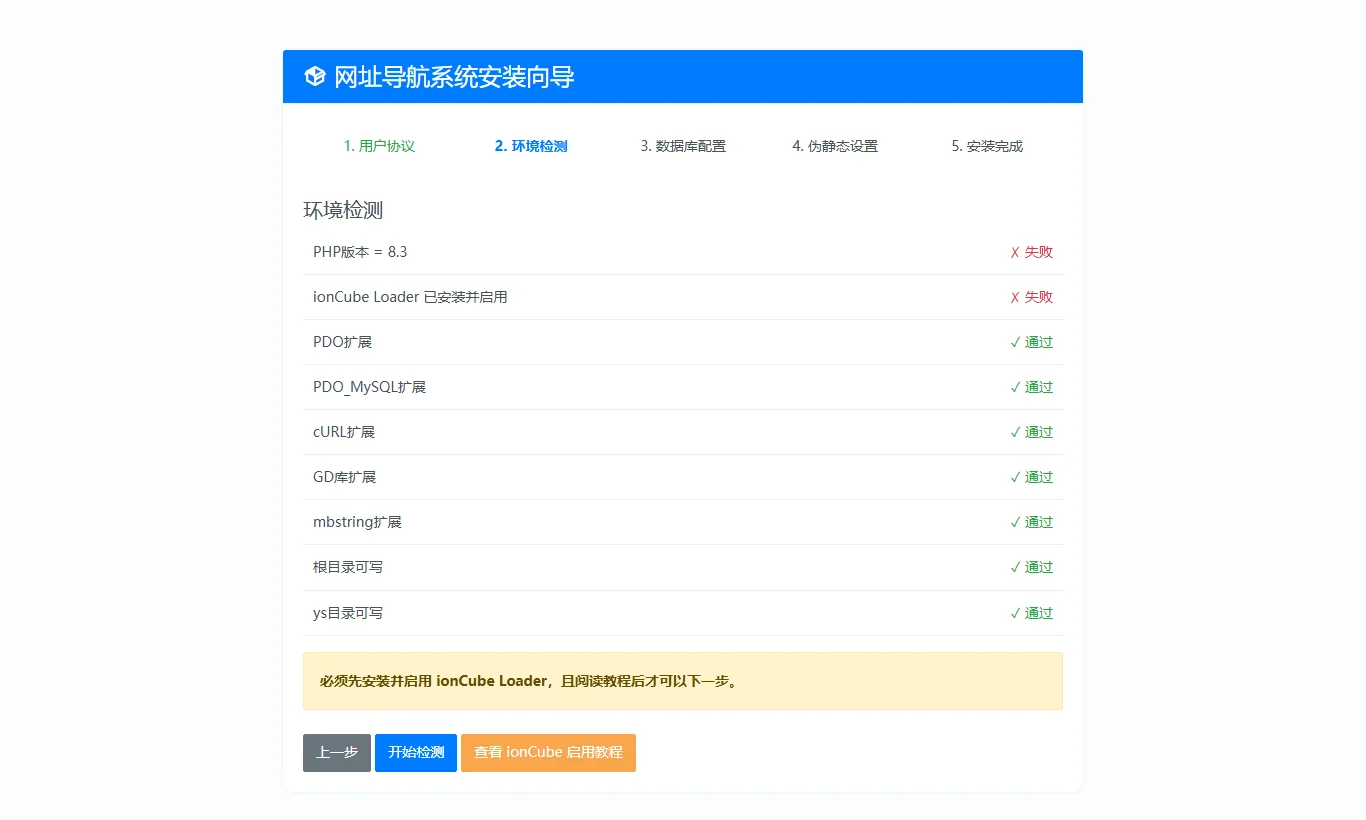The height and width of the screenshot is (820, 1366).
Task: Open step 1 用户协议
Action: point(379,146)
